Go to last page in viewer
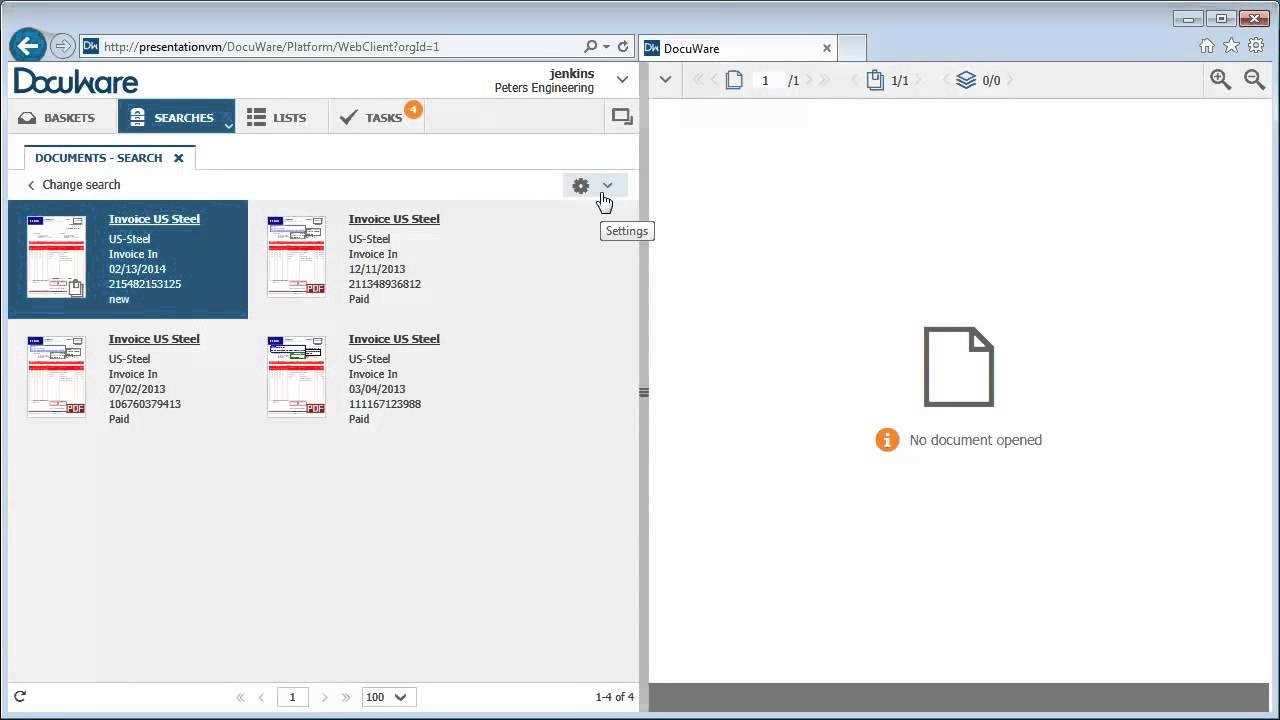This screenshot has height=720, width=1280. (x=826, y=80)
